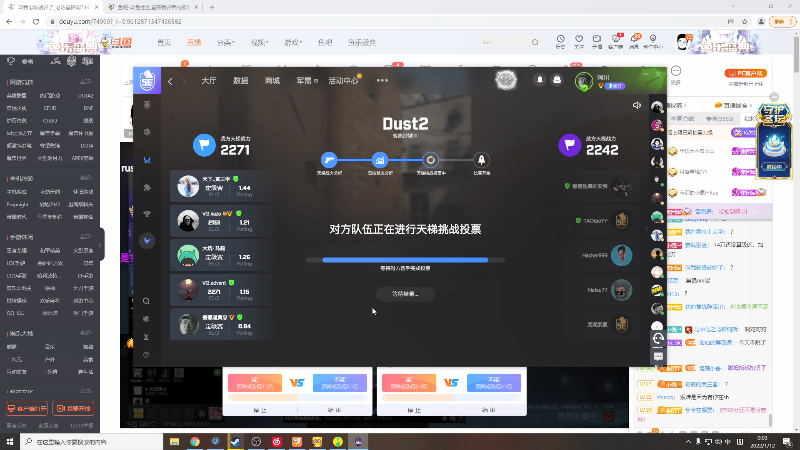This screenshot has width=800, height=450.
Task: Select Noha77 opponent avatar
Action: pos(621,290)
